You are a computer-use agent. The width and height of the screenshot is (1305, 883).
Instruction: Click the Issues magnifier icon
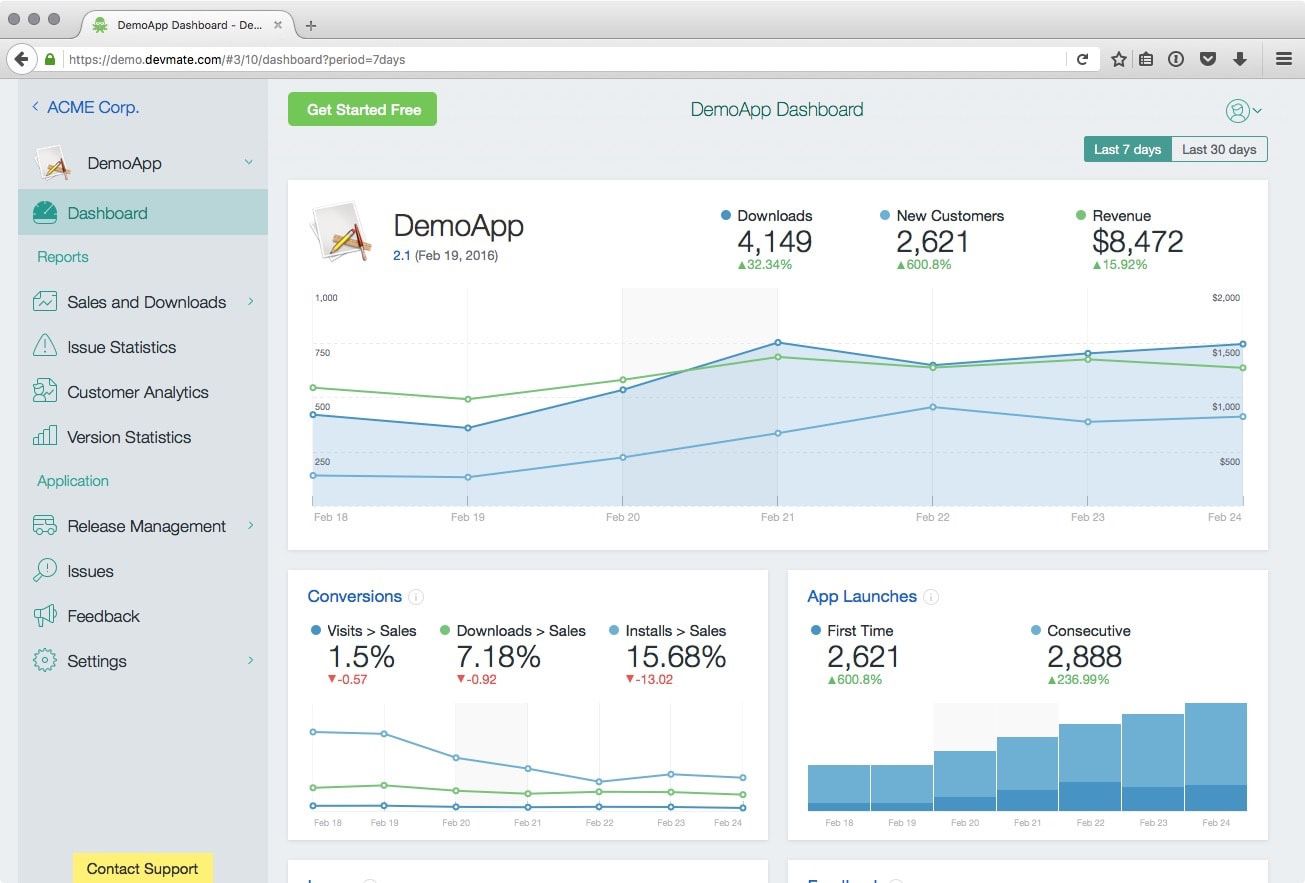click(x=45, y=570)
